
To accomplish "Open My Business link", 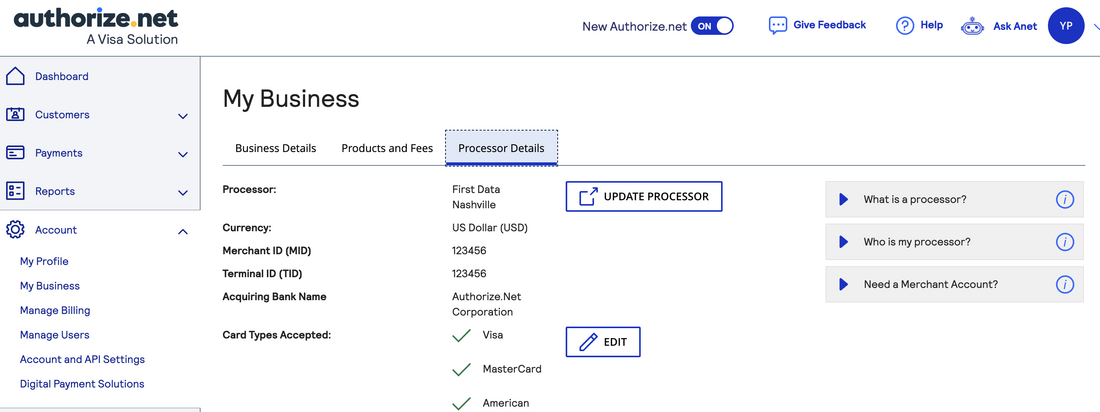I will (50, 286).
